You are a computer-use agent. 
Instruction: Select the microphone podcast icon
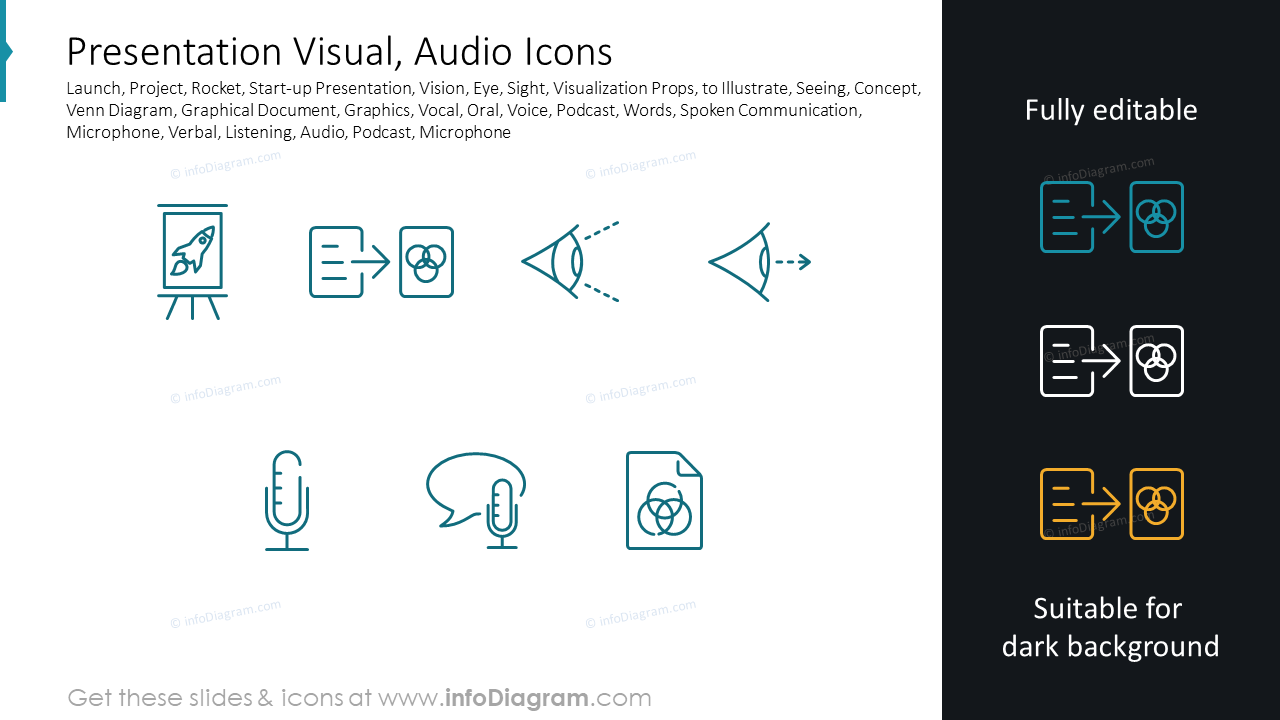(287, 500)
